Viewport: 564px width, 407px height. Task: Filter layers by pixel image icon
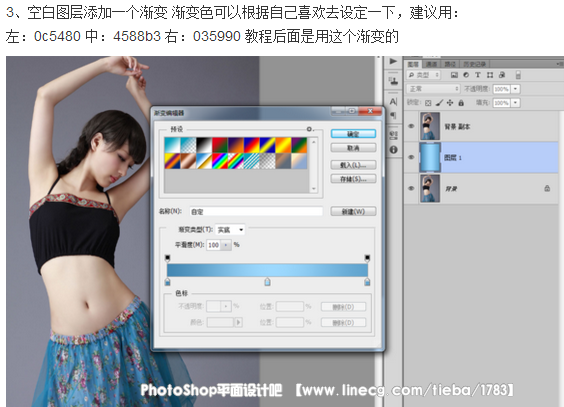[x=454, y=75]
